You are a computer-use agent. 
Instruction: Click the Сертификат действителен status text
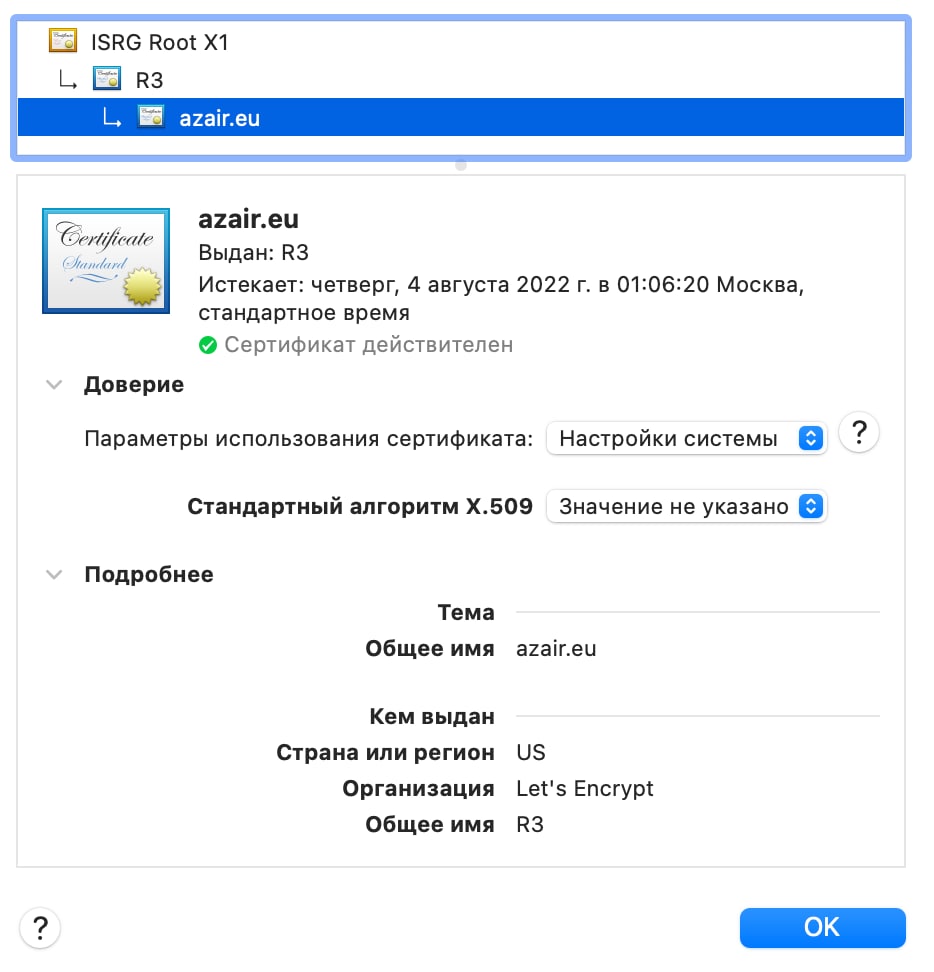368,345
